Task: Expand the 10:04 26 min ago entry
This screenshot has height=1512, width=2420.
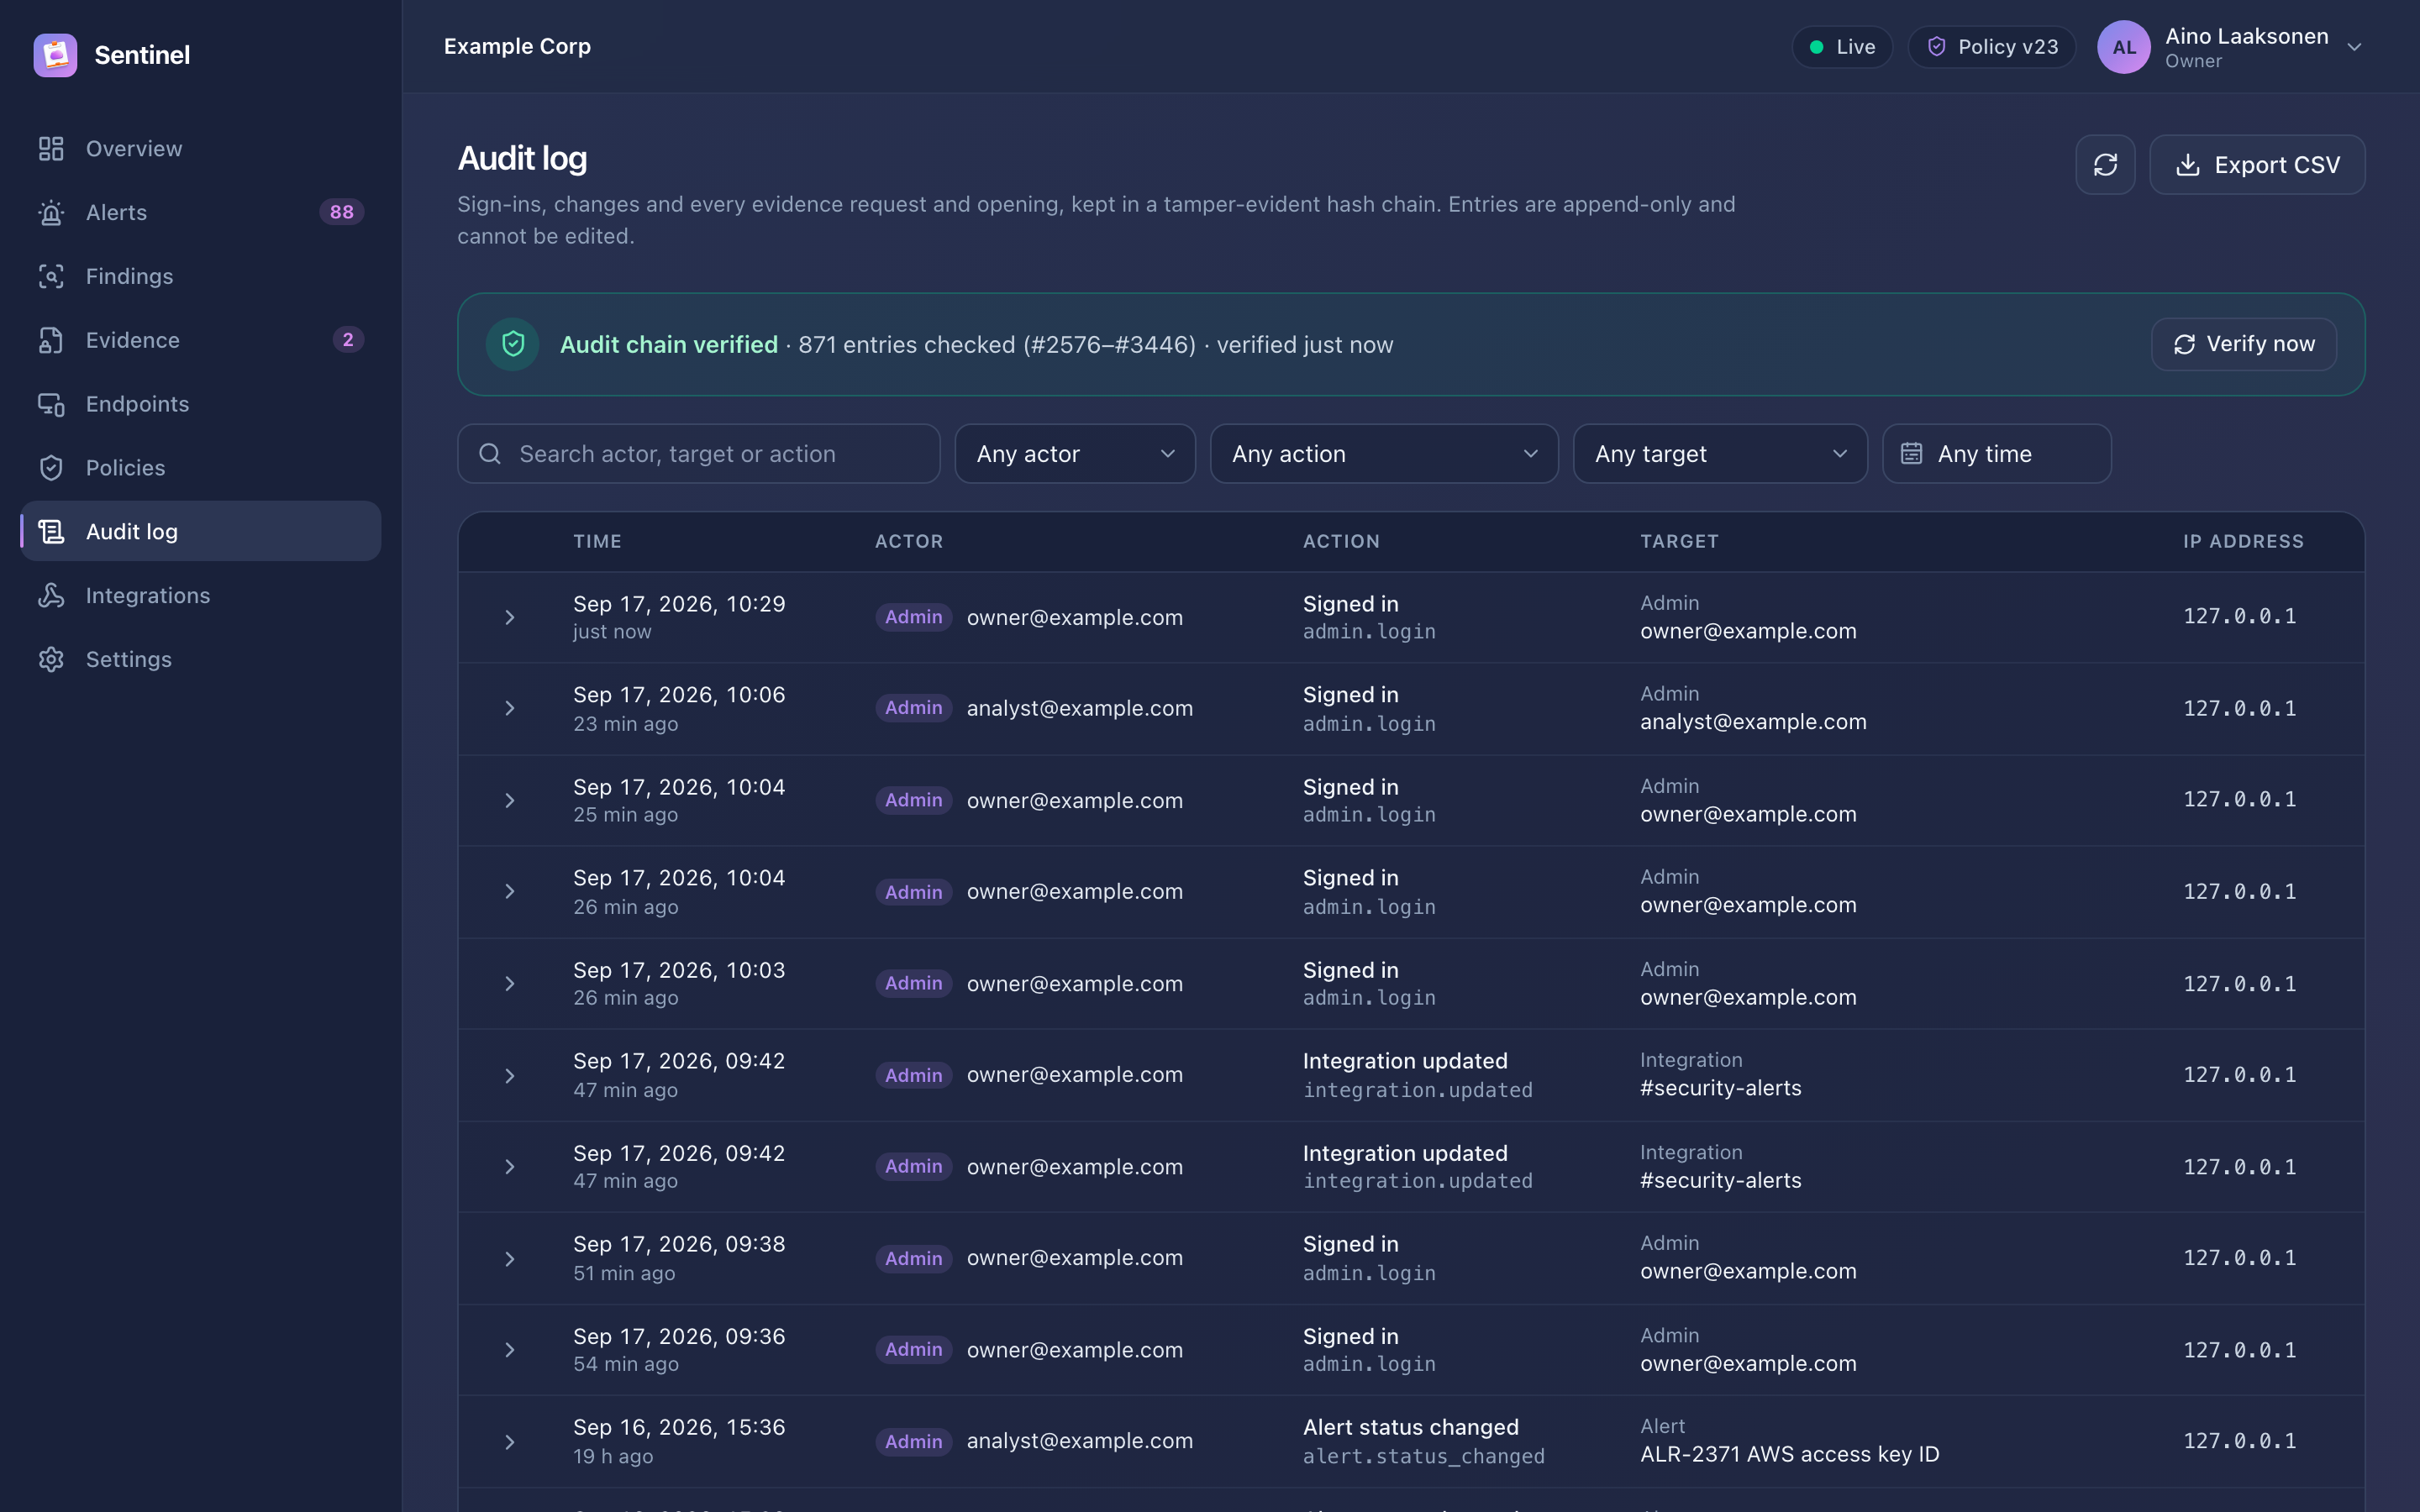Action: click(x=510, y=892)
